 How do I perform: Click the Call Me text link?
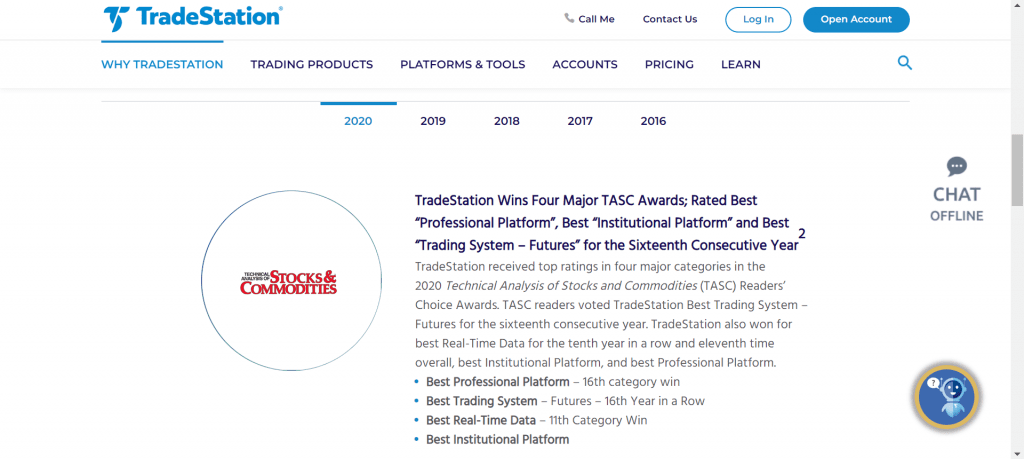[596, 19]
